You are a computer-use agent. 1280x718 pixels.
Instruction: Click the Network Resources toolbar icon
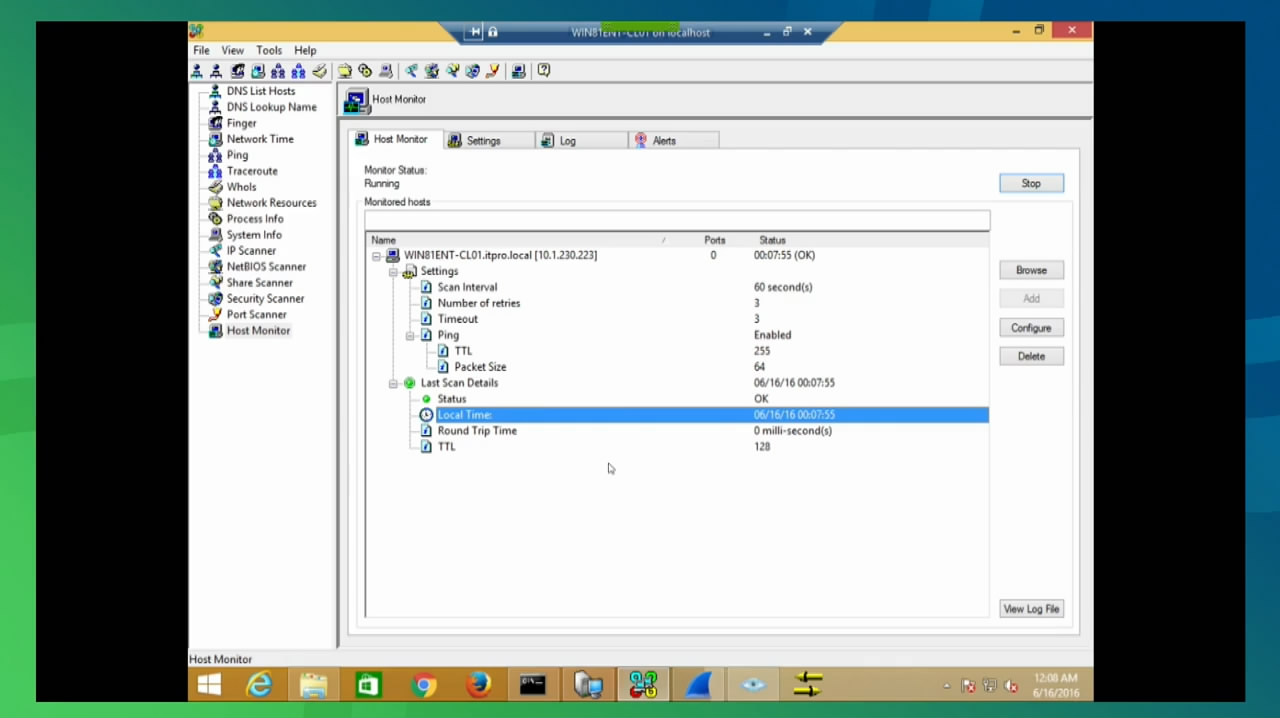coord(345,71)
